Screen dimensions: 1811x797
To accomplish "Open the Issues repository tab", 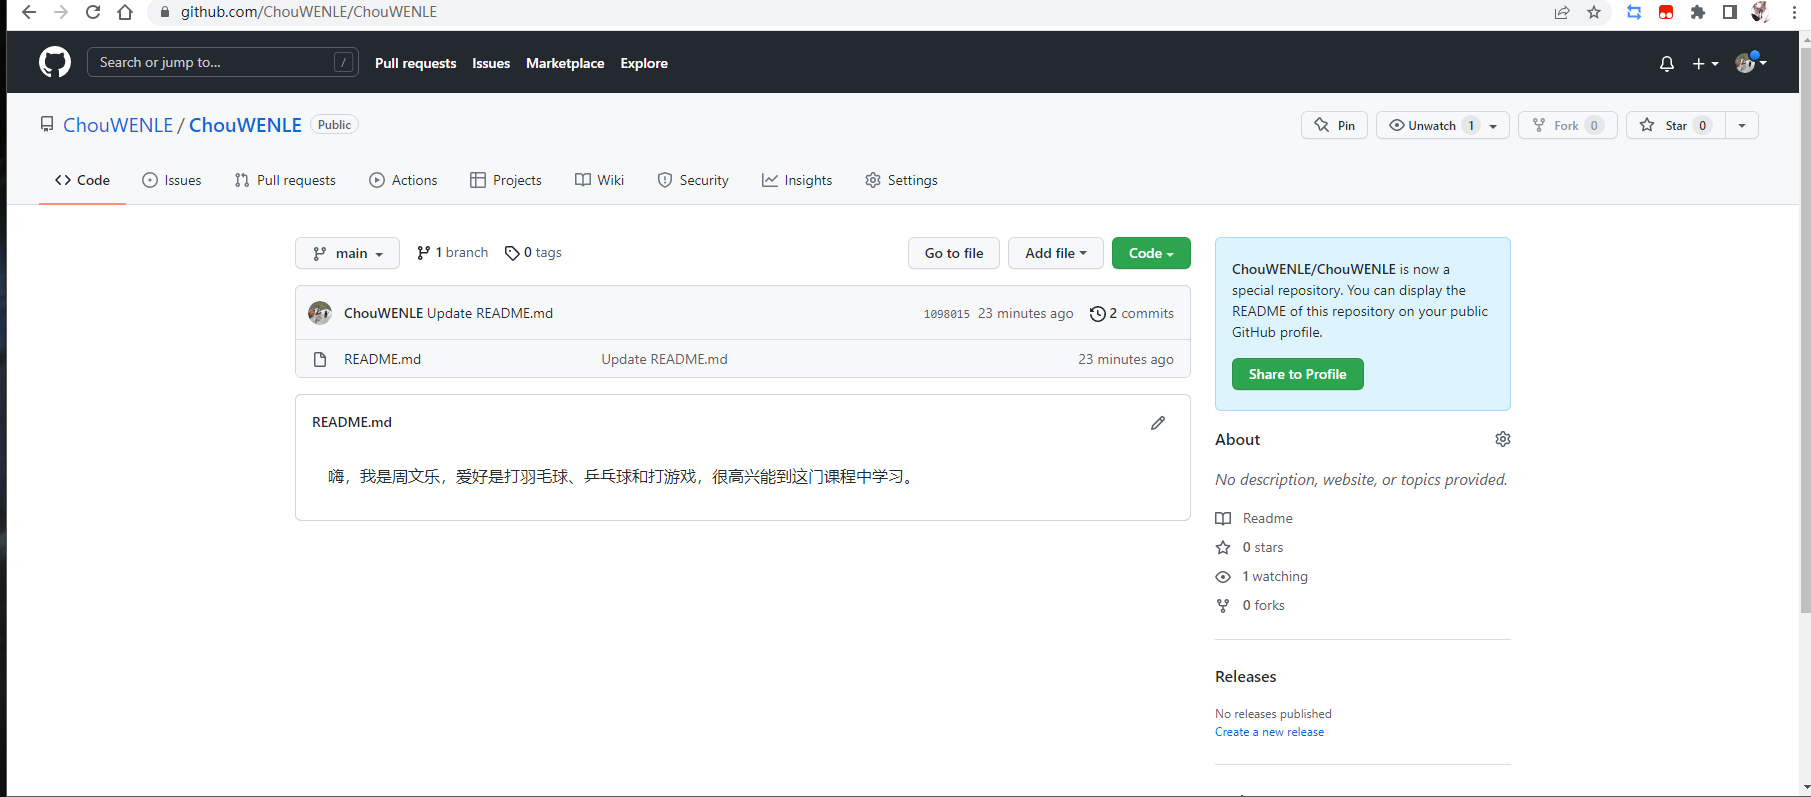I will 172,180.
